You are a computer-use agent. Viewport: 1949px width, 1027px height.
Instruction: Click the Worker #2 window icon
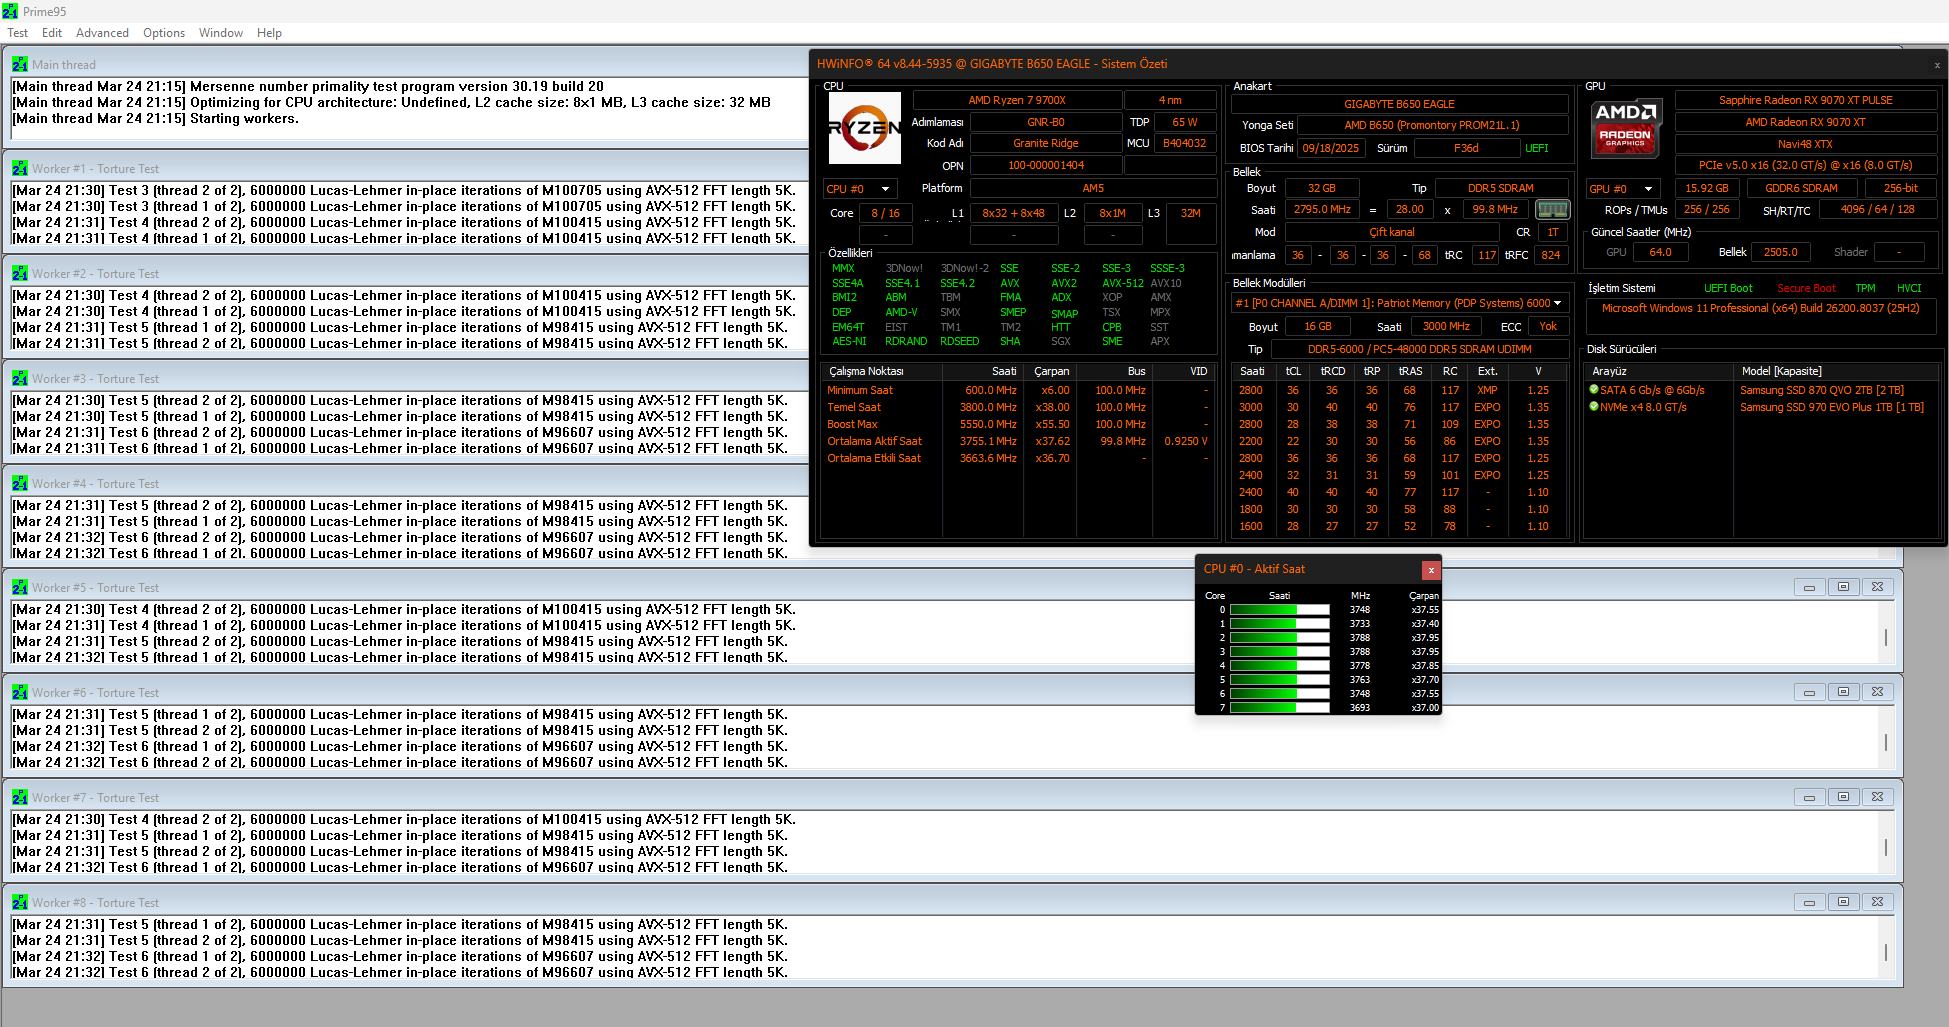click(20, 273)
